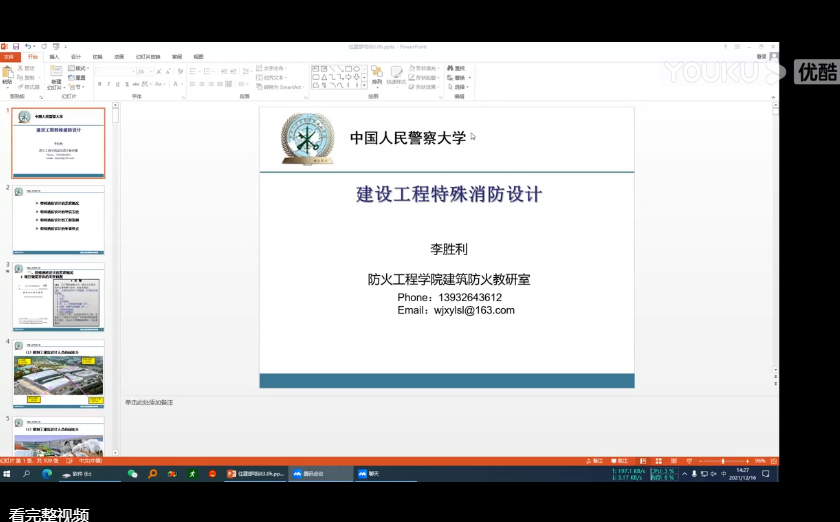Select the rectangle shape in shapes gallery

click(x=348, y=69)
